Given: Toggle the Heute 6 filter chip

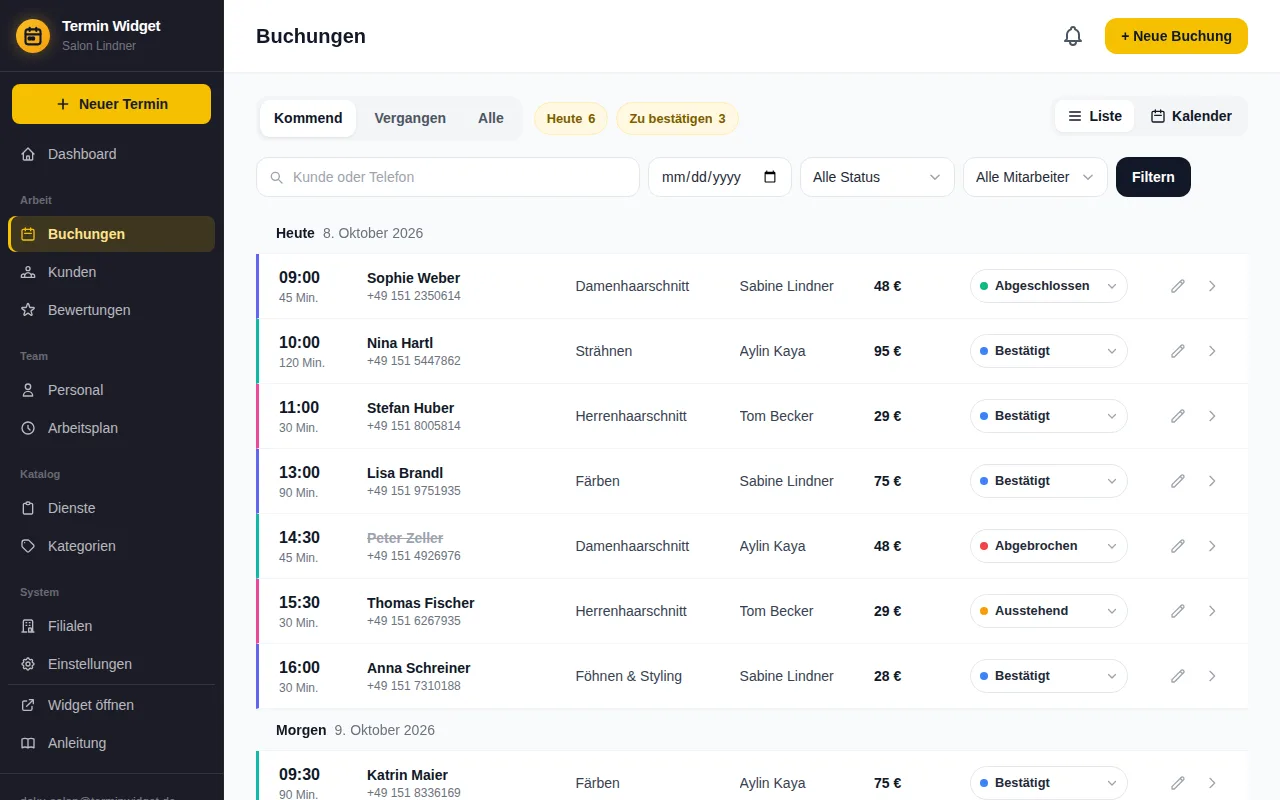Looking at the screenshot, I should pyautogui.click(x=571, y=119).
